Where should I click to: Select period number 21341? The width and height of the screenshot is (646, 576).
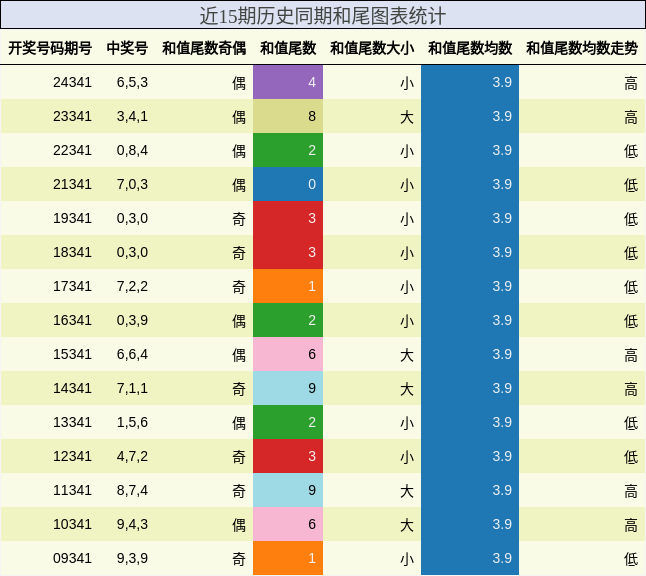[72, 184]
